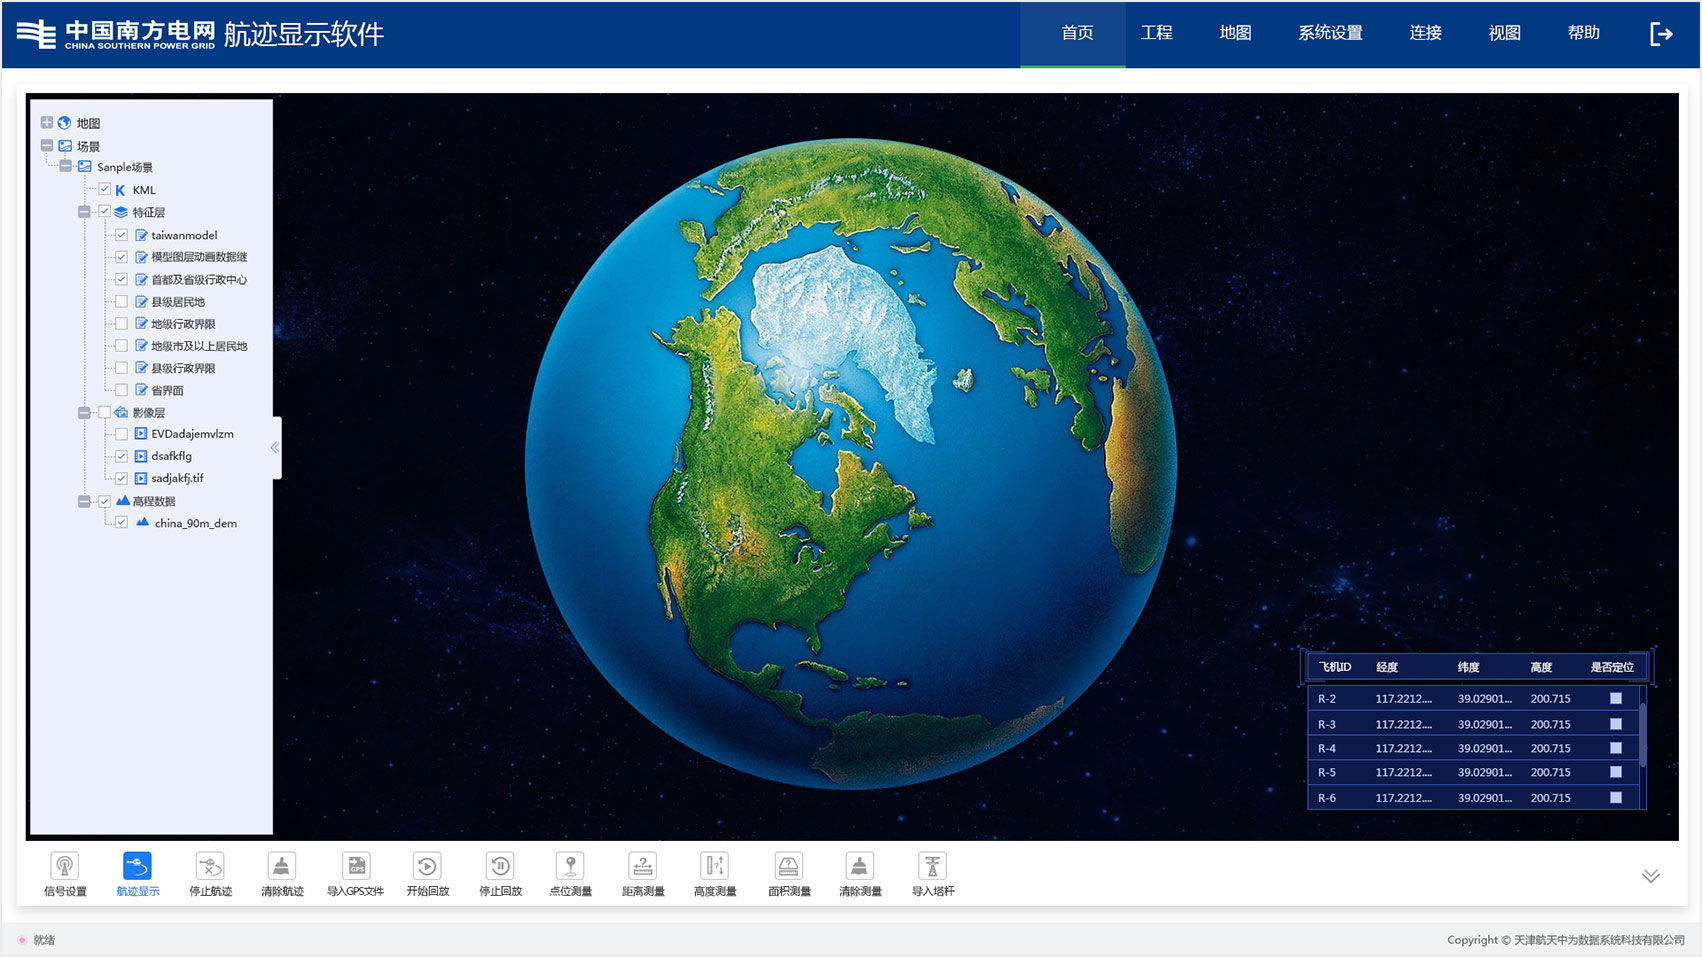Open the 信号设置 signal settings tool
Viewport: 1702px width, 957px height.
[65, 866]
